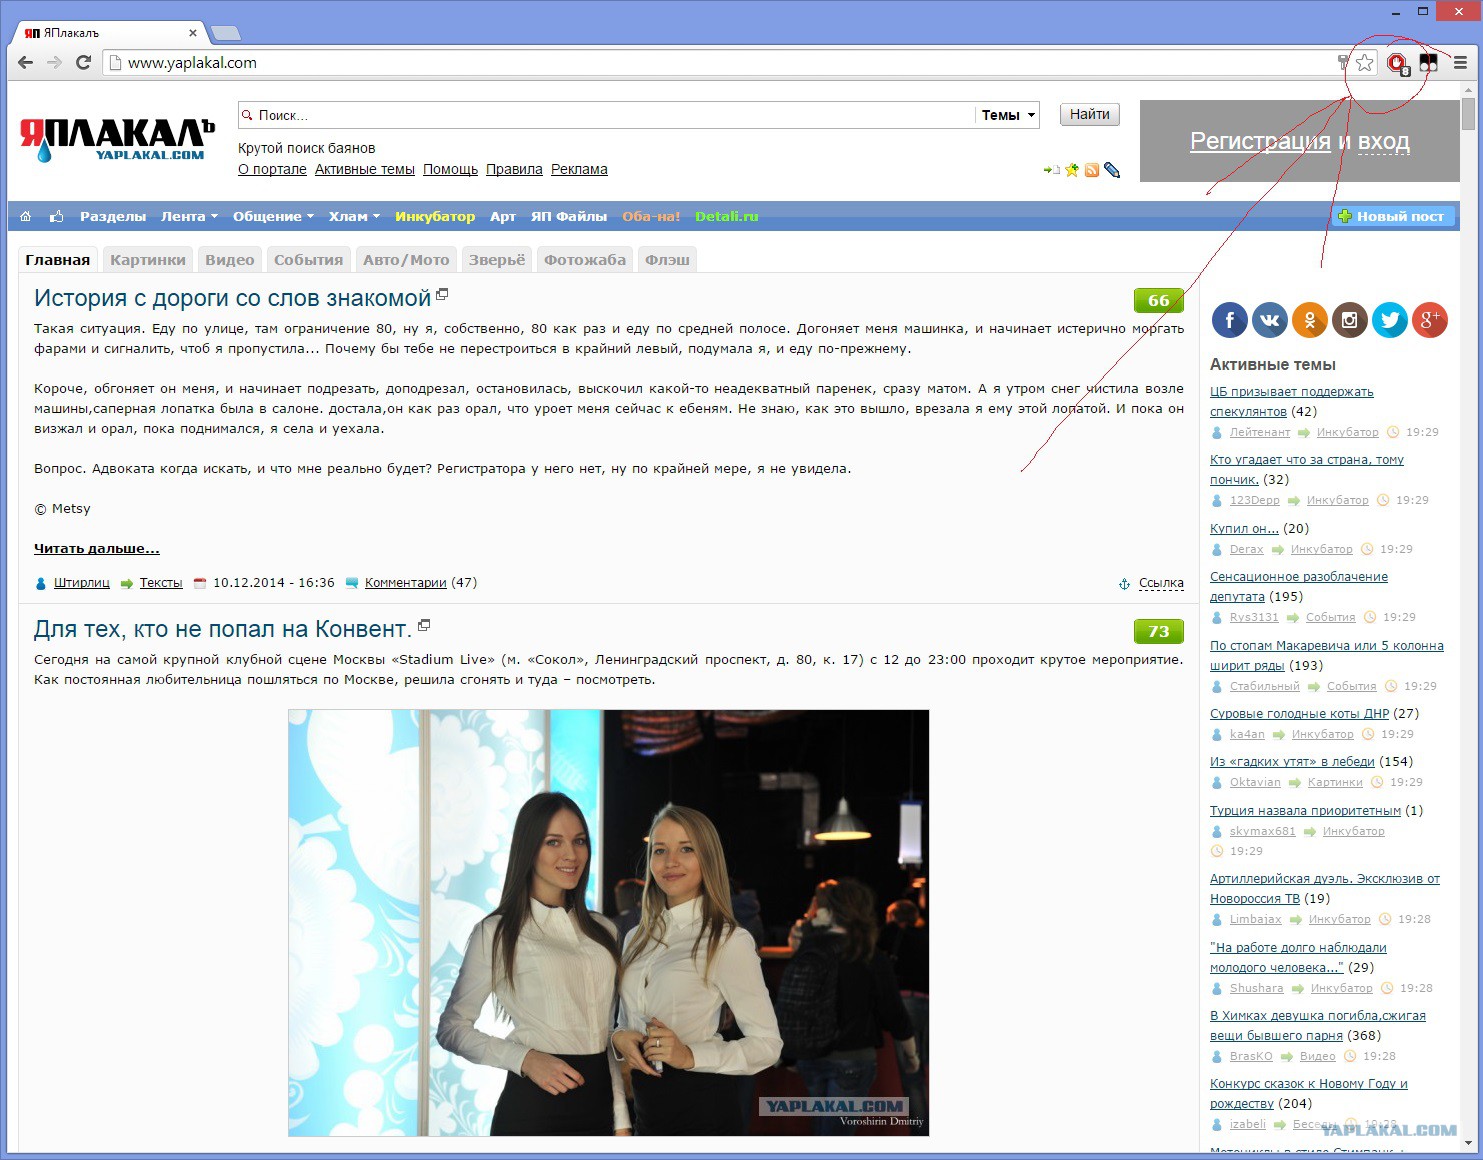This screenshot has width=1483, height=1160.
Task: Switch to the События tab
Action: pos(308,260)
